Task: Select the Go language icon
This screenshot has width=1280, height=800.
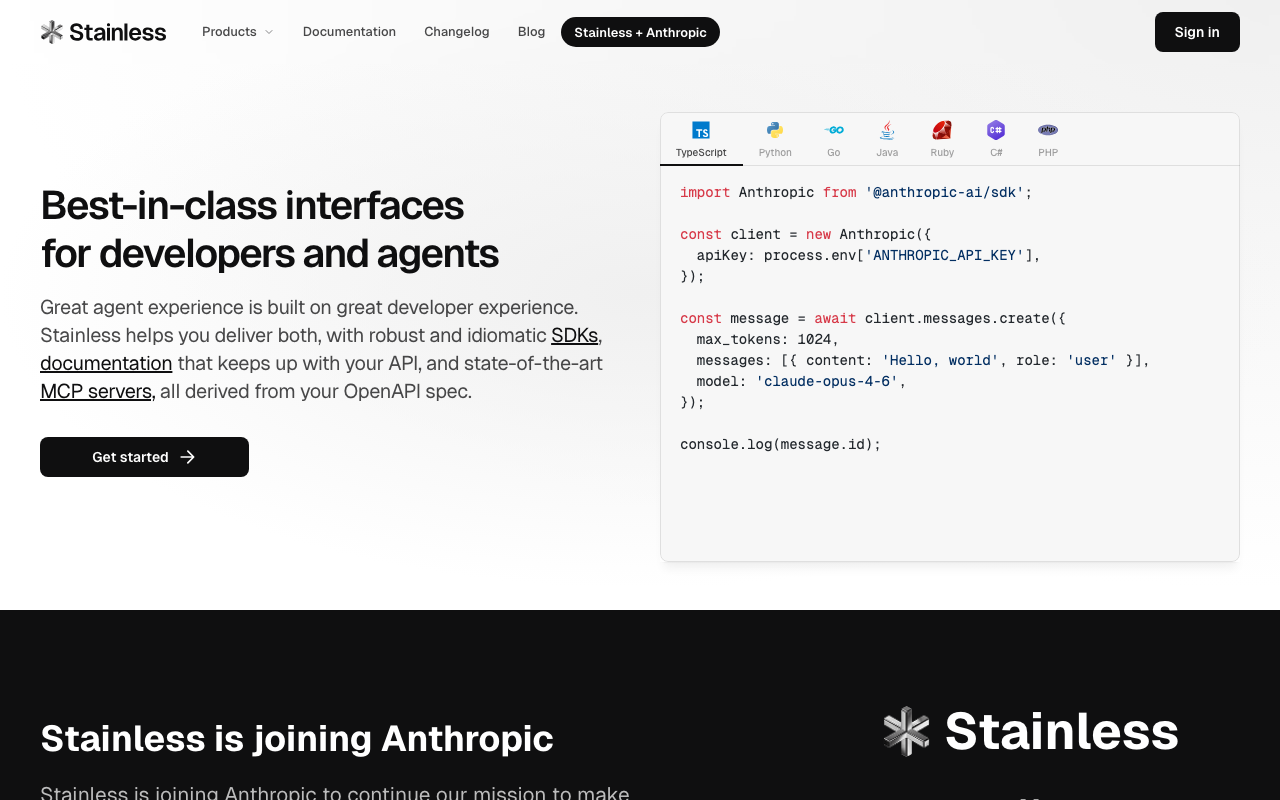Action: pos(834,130)
